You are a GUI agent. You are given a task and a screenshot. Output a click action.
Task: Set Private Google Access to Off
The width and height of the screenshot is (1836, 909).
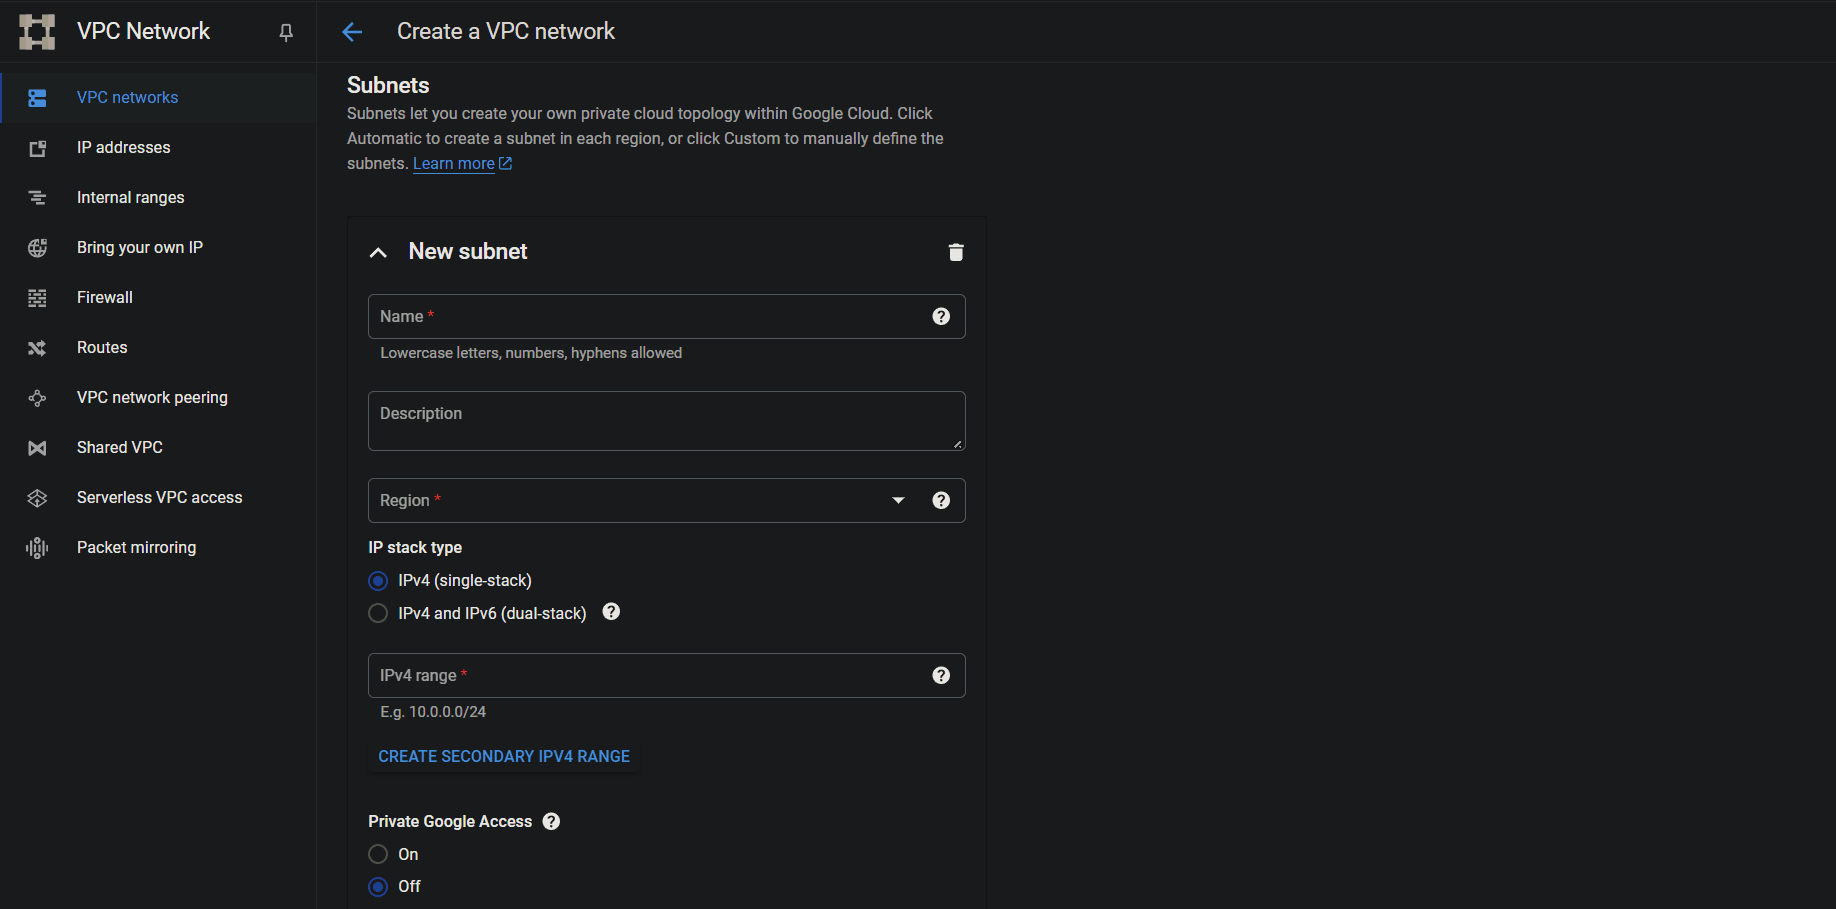coord(378,887)
